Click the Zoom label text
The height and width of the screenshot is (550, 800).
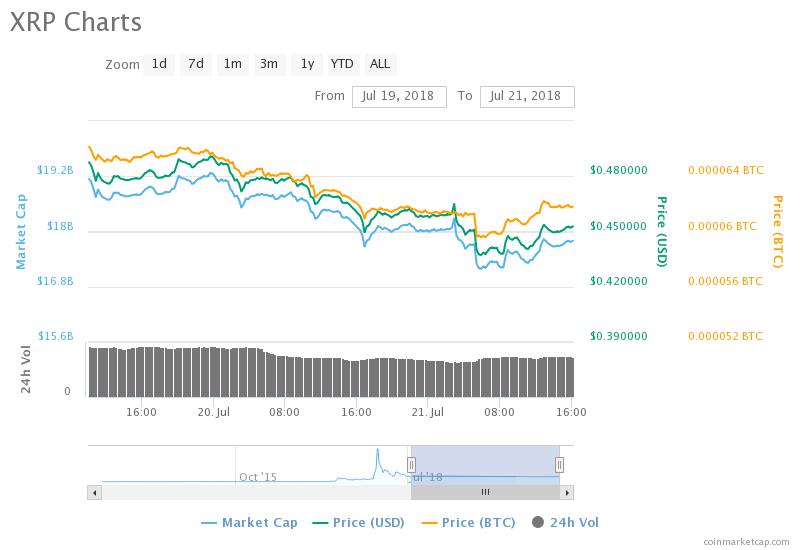[x=122, y=65]
